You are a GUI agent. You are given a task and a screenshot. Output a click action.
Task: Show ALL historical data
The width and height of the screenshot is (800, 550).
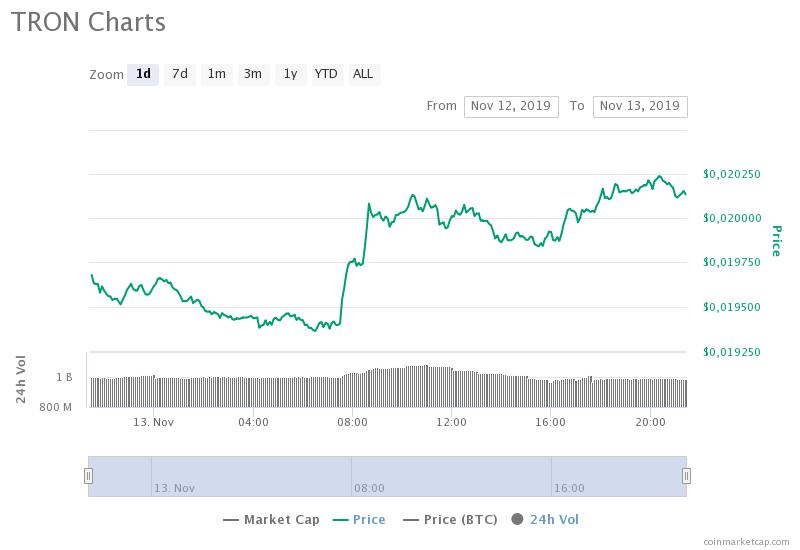pos(363,74)
